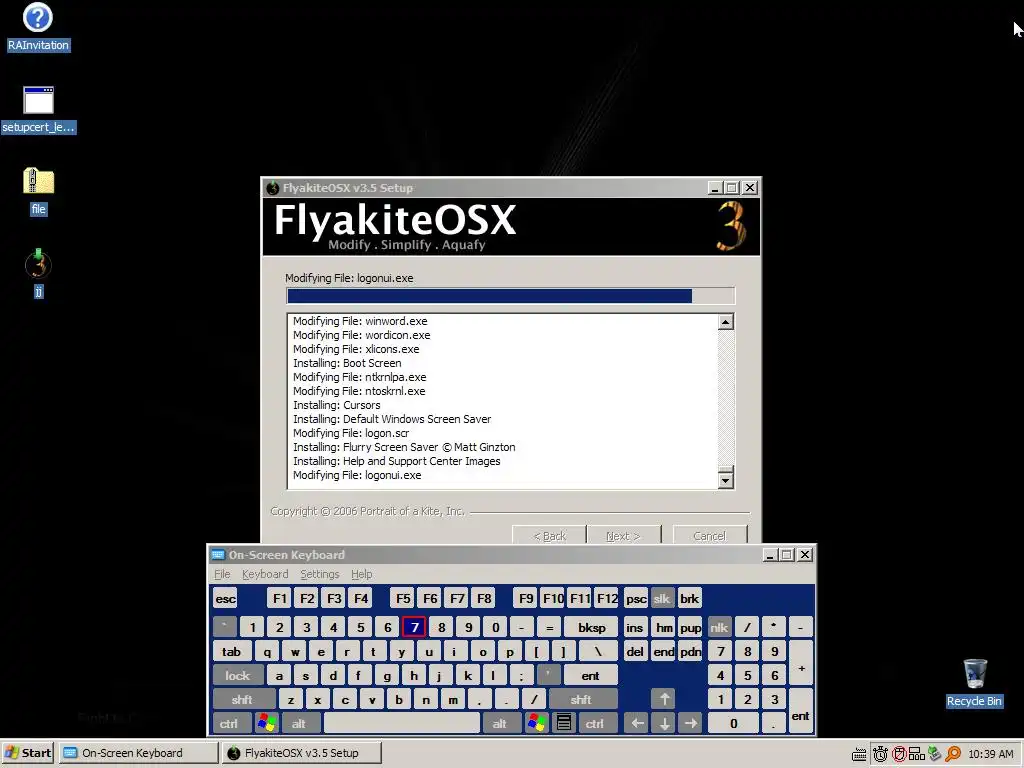Switch to On-Screen Keyboard taskbar button
1024x768 pixels.
pyautogui.click(x=138, y=753)
